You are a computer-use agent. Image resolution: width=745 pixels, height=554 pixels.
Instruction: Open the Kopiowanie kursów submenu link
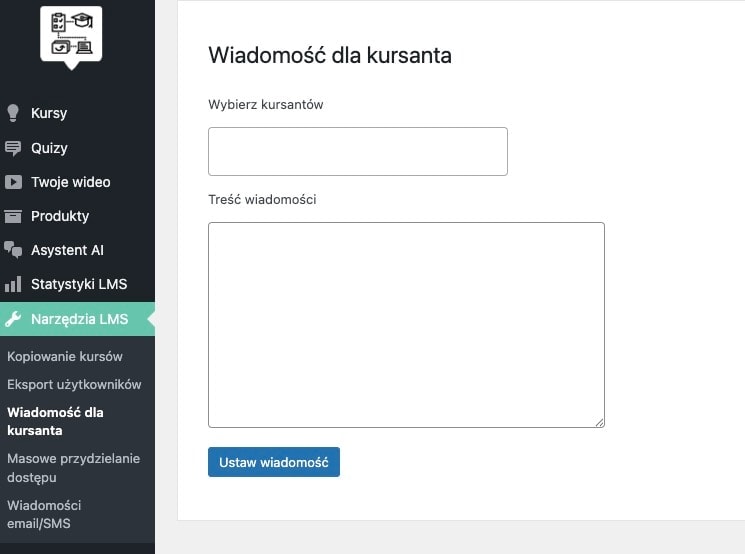tap(65, 356)
